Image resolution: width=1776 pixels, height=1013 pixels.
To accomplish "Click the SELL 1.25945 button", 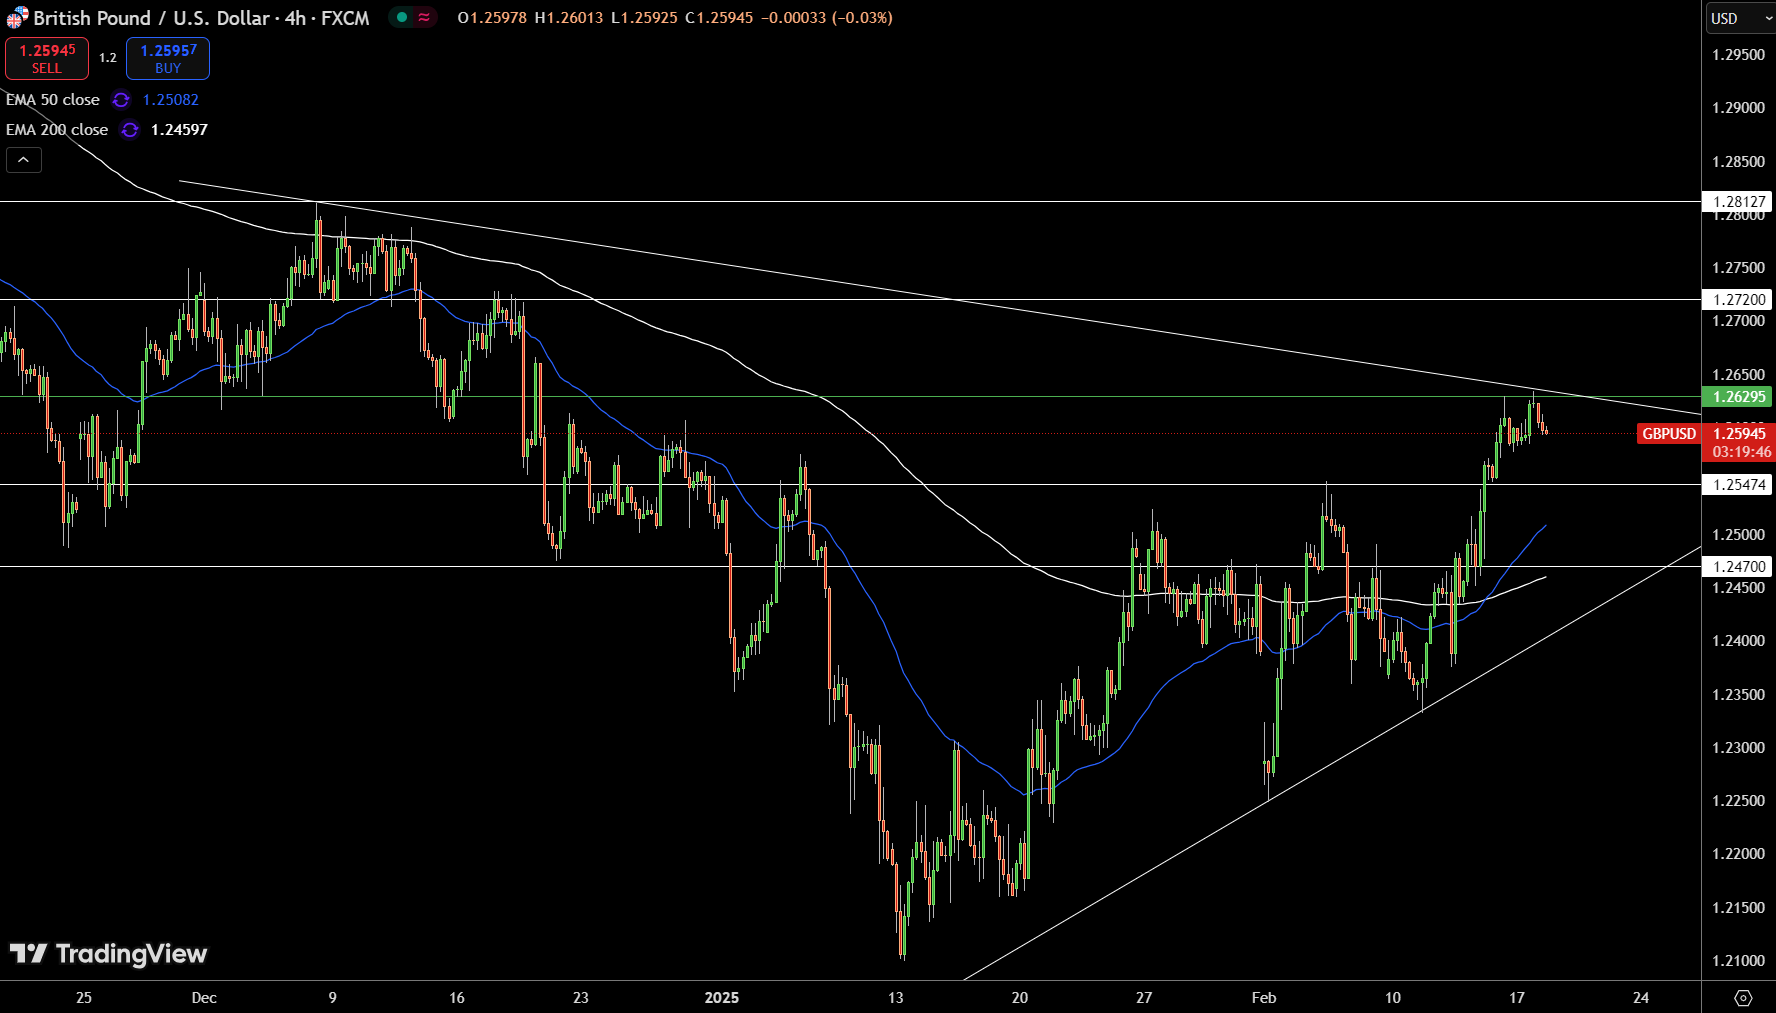I will [47, 59].
